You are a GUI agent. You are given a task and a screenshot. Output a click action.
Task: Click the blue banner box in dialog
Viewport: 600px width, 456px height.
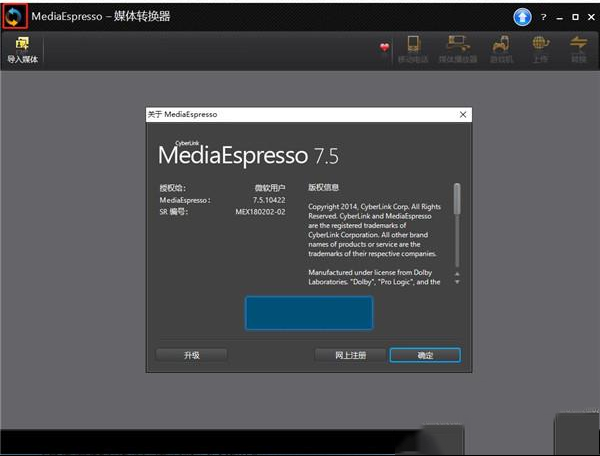click(x=309, y=313)
